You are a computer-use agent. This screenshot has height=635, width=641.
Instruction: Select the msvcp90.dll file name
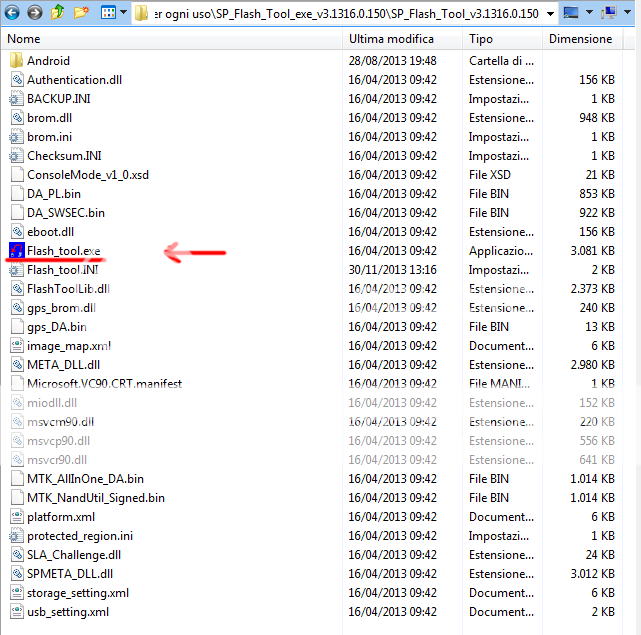point(58,441)
